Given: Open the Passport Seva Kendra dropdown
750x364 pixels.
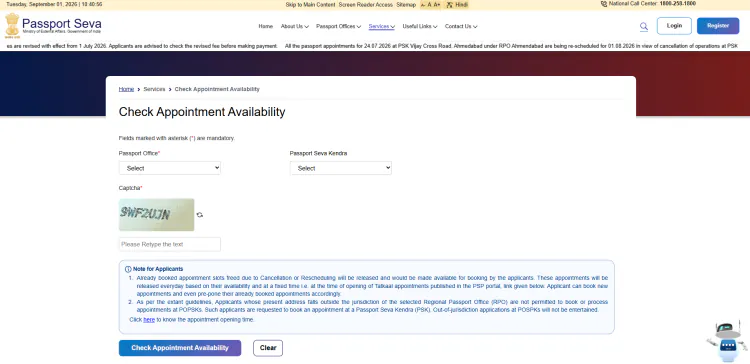Looking at the screenshot, I should (341, 168).
